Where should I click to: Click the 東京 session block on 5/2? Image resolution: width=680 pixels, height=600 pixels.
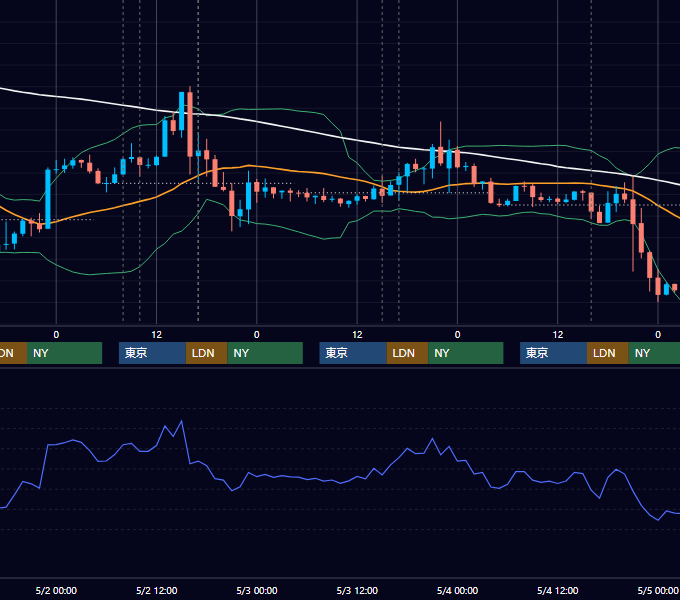pyautogui.click(x=152, y=353)
